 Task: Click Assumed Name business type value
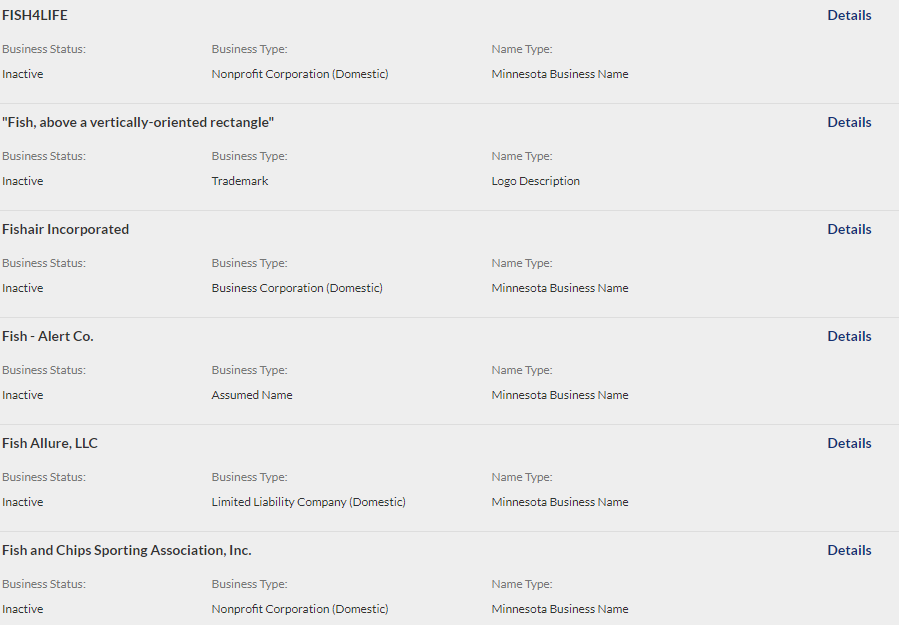252,395
